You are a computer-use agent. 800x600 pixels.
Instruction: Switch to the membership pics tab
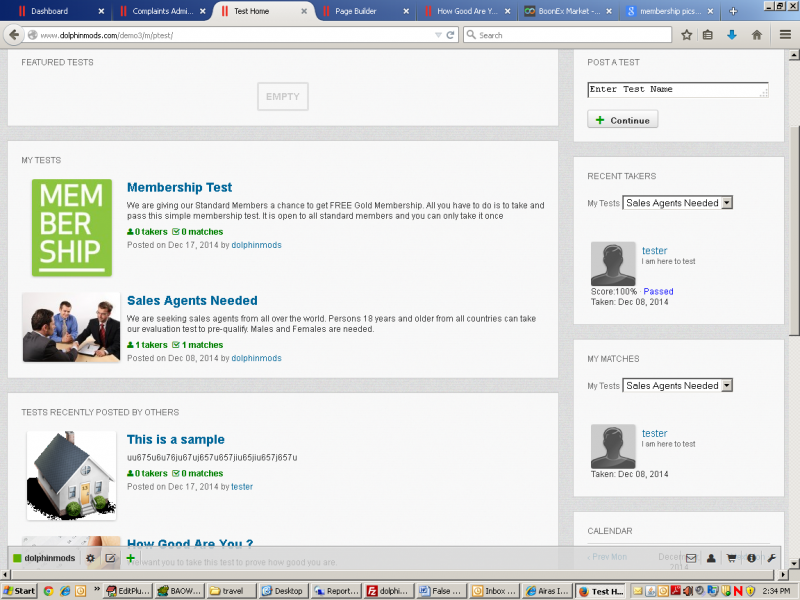pos(670,11)
